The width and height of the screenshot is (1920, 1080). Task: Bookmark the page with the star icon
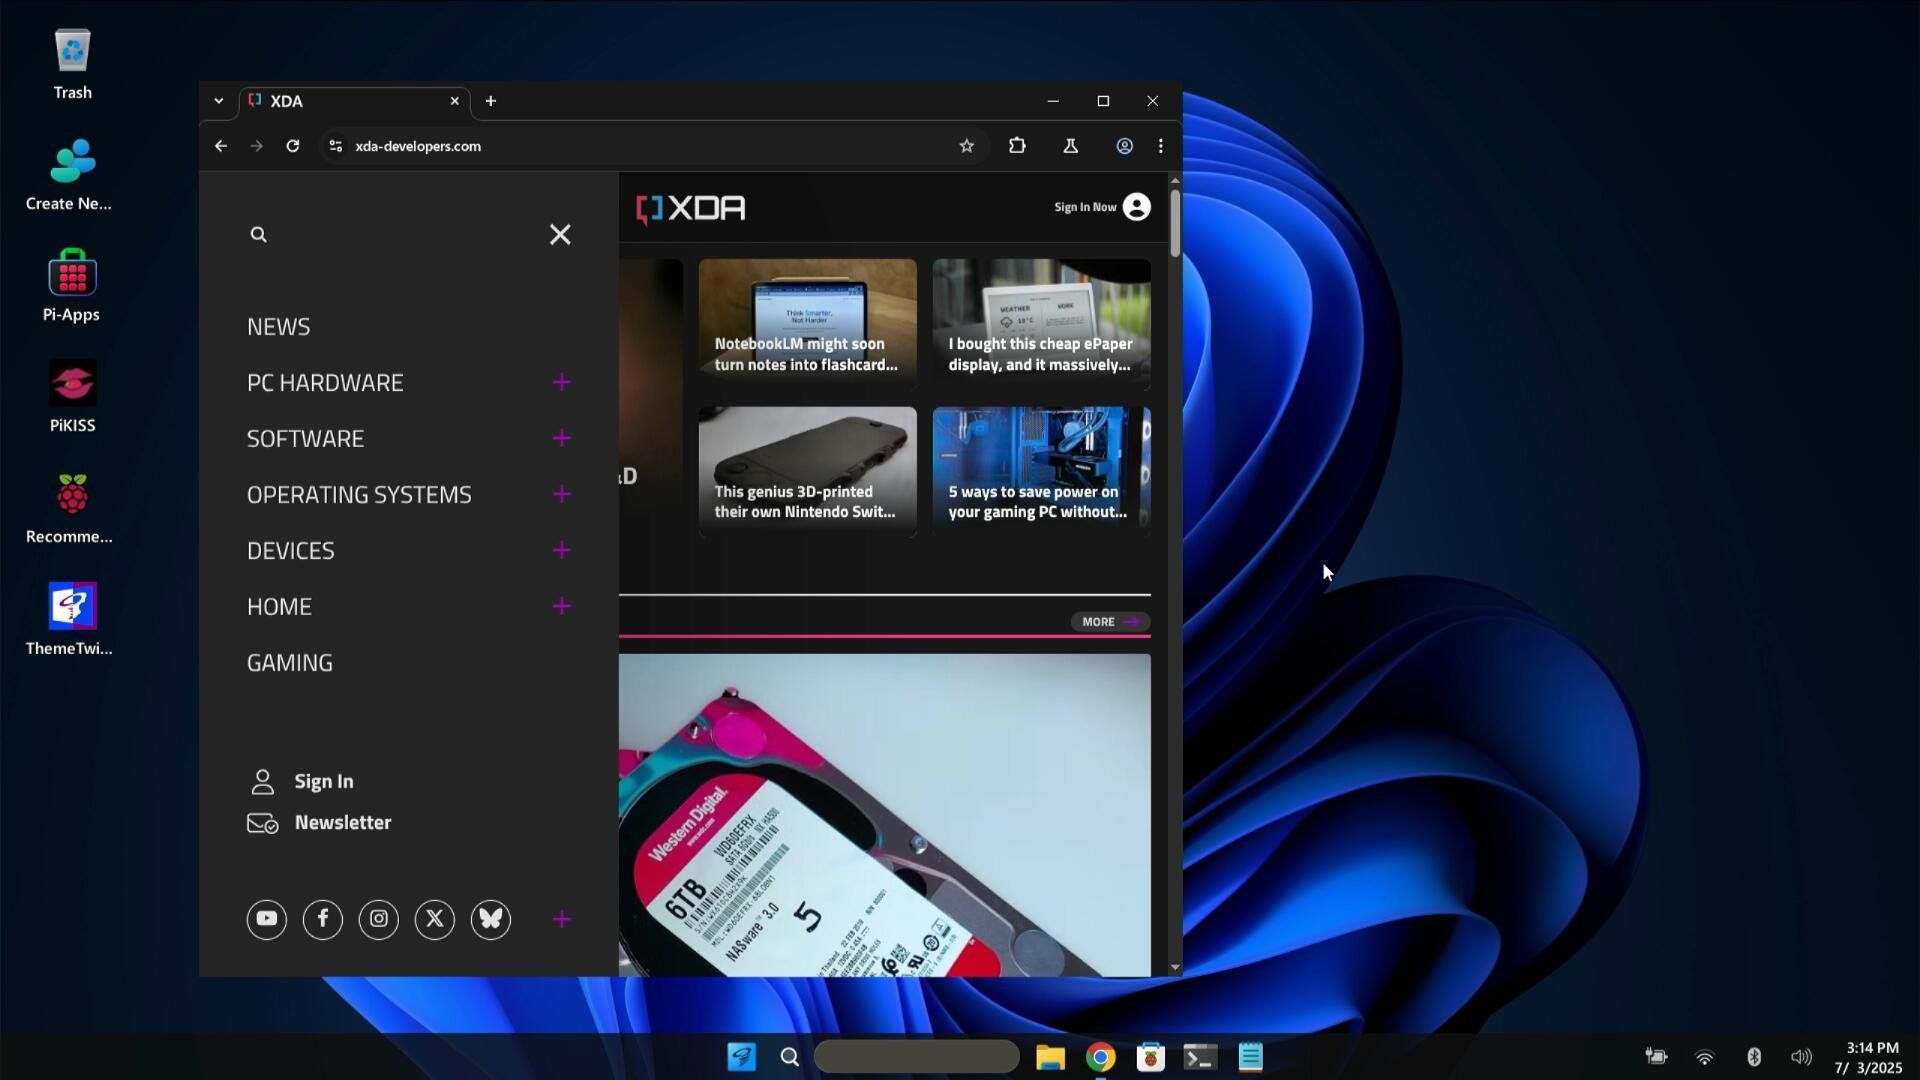click(x=967, y=146)
